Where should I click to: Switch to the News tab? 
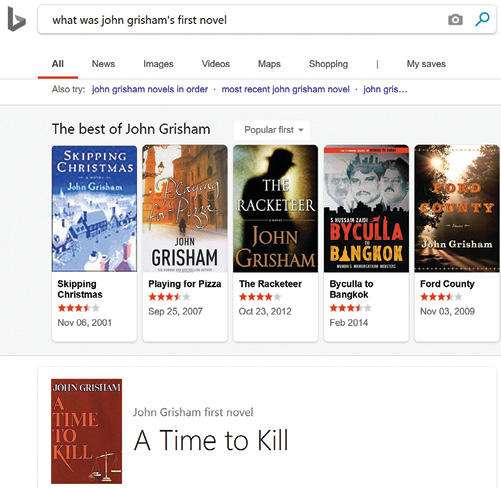click(103, 64)
